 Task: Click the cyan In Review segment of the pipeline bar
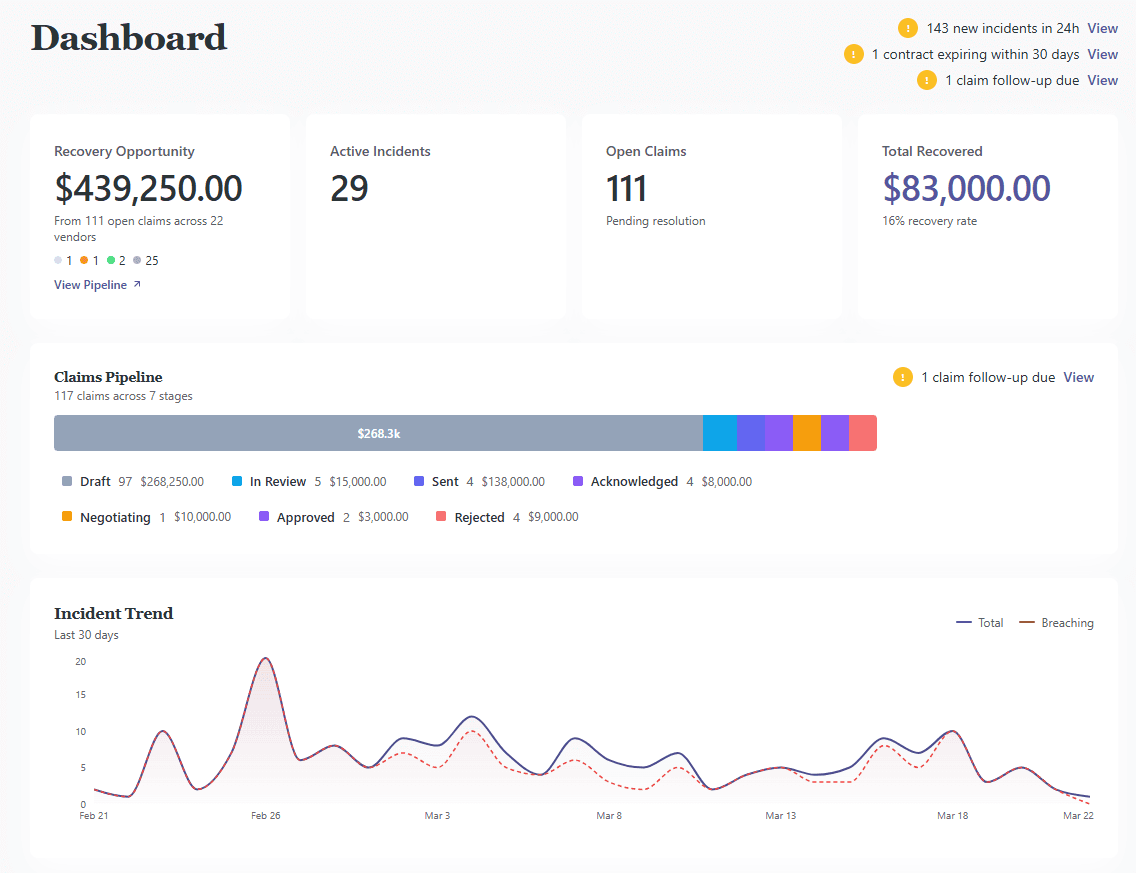tap(719, 432)
